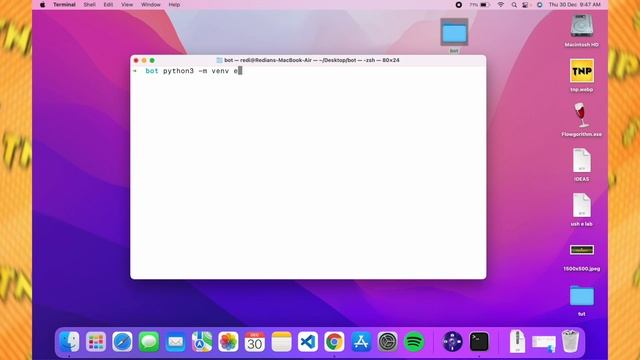
Task: Activate Siri from the menu bar
Action: [x=540, y=5]
